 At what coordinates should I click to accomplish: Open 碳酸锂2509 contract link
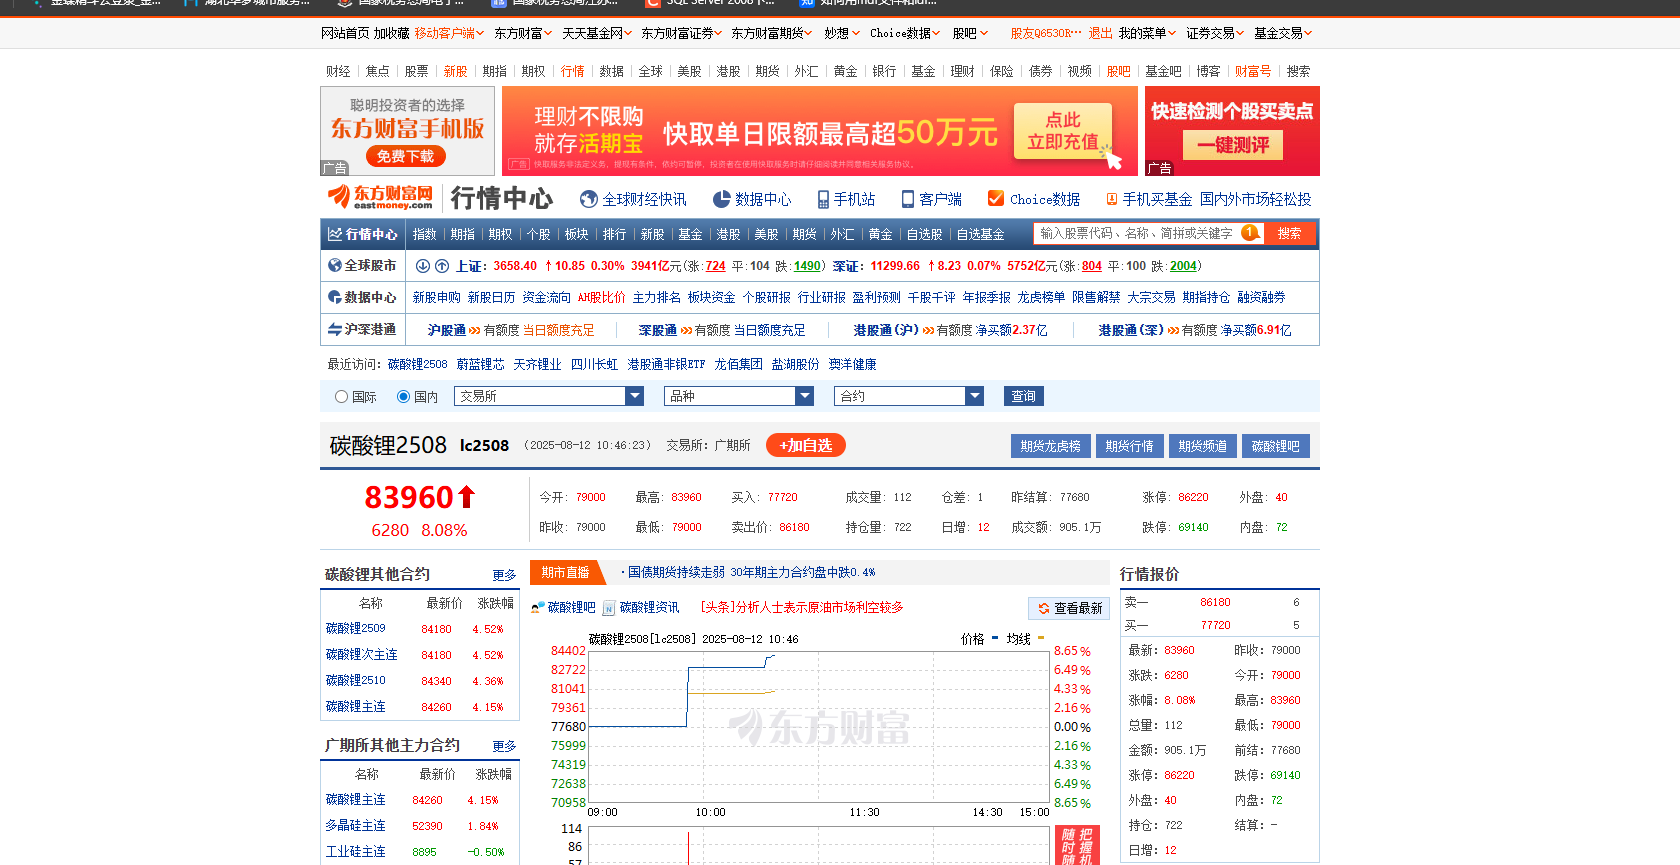(355, 628)
